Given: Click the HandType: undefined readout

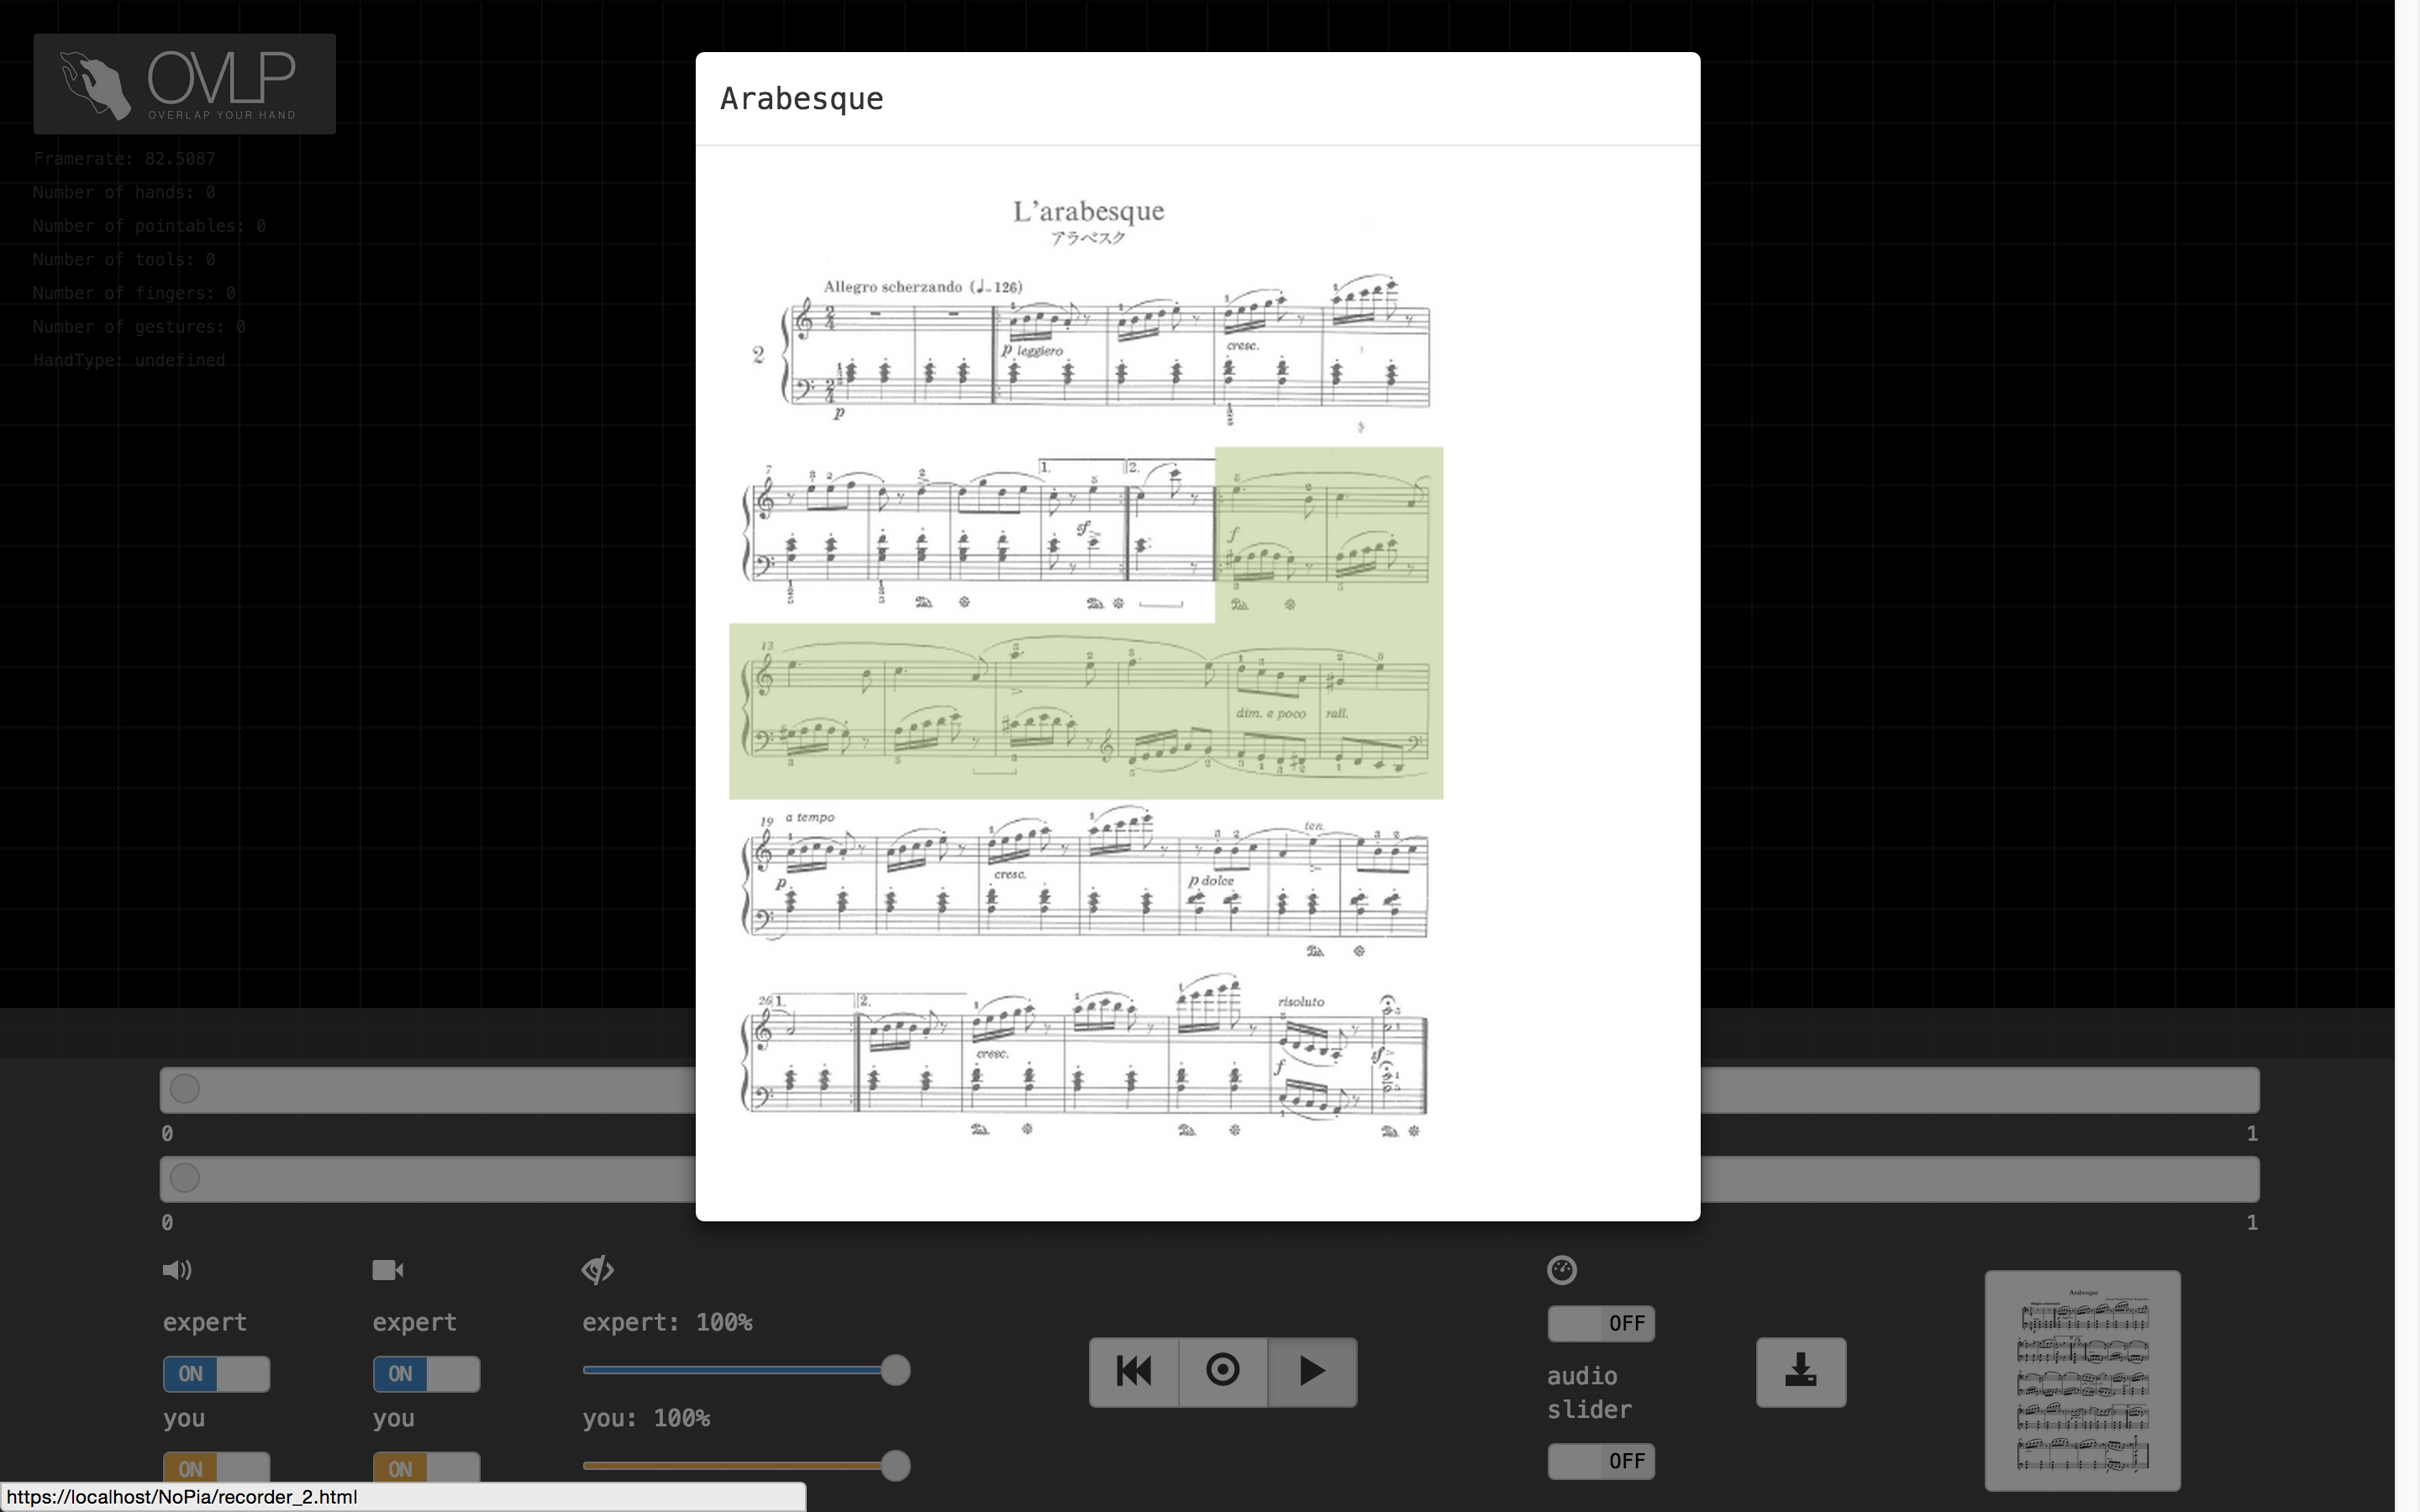Looking at the screenshot, I should [129, 360].
